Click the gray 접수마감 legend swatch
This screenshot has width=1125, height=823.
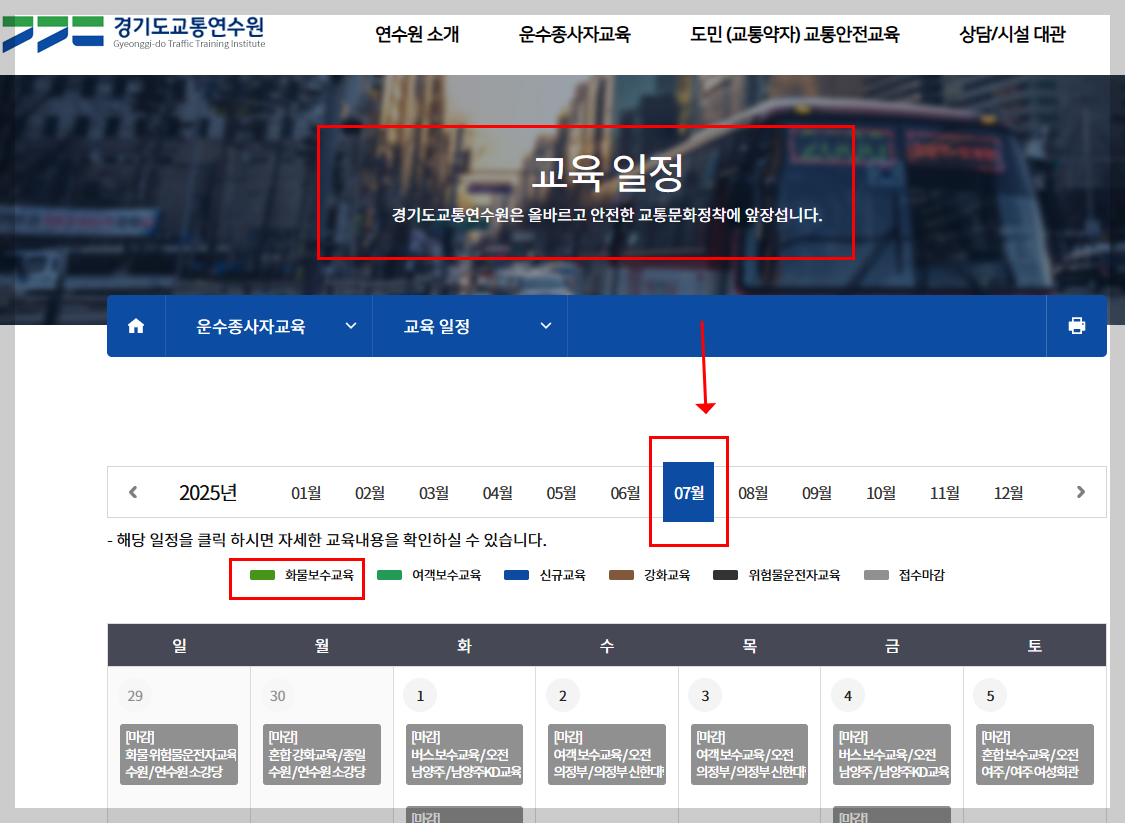(876, 575)
